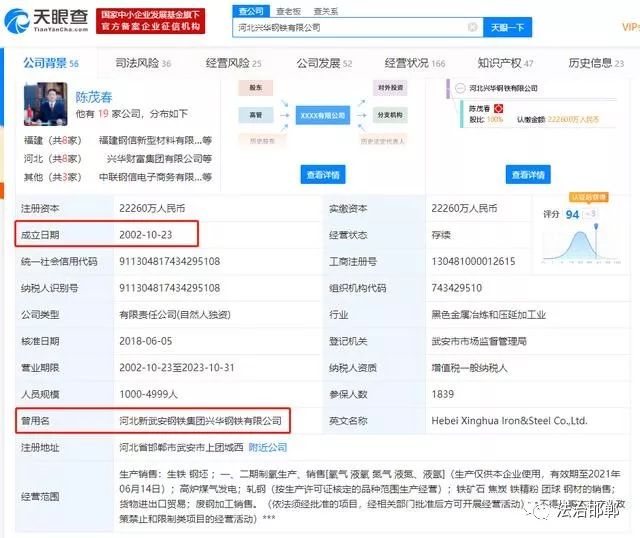
Task: Collapse the 河北兴华钢铁有限公司 tree node
Action: tap(460, 88)
